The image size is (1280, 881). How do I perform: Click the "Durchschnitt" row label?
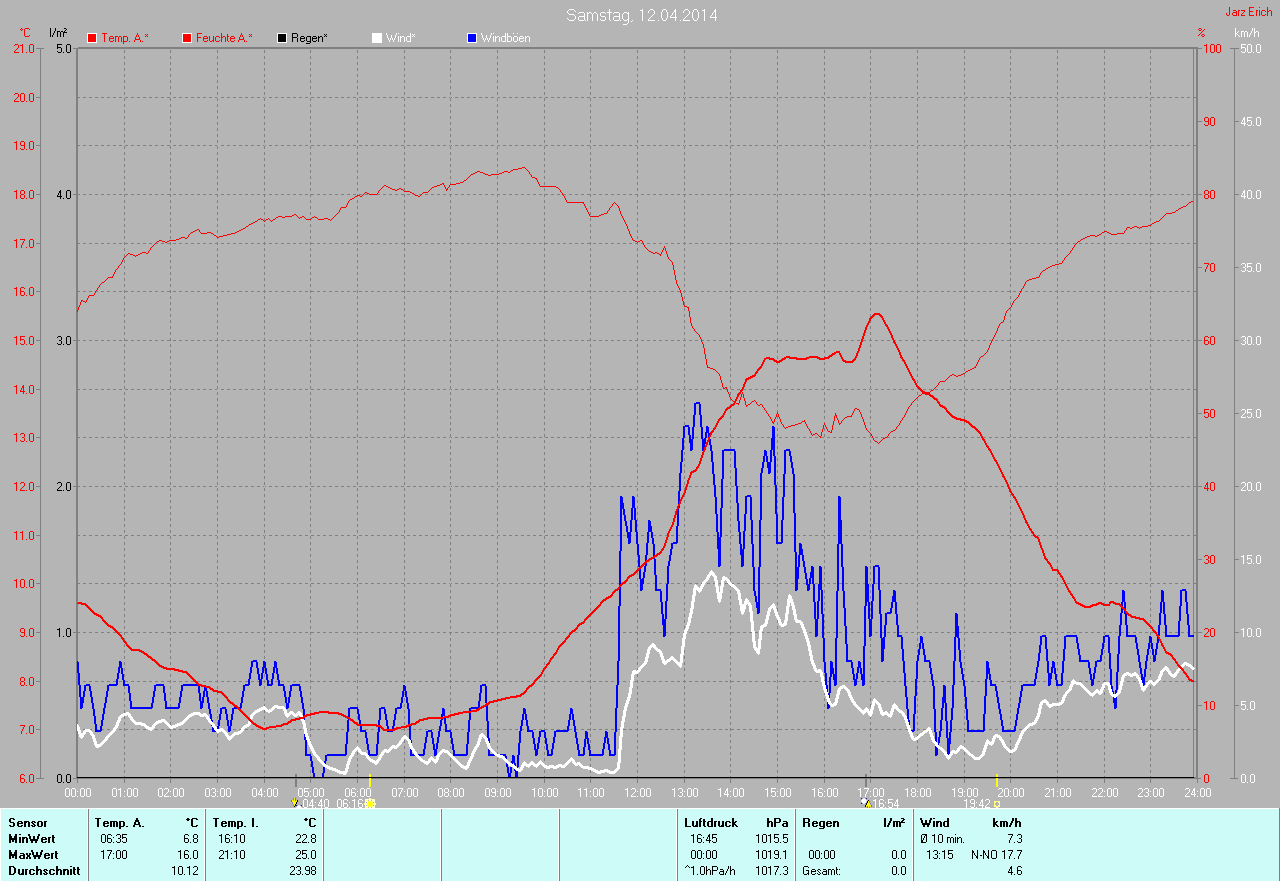pyautogui.click(x=43, y=870)
